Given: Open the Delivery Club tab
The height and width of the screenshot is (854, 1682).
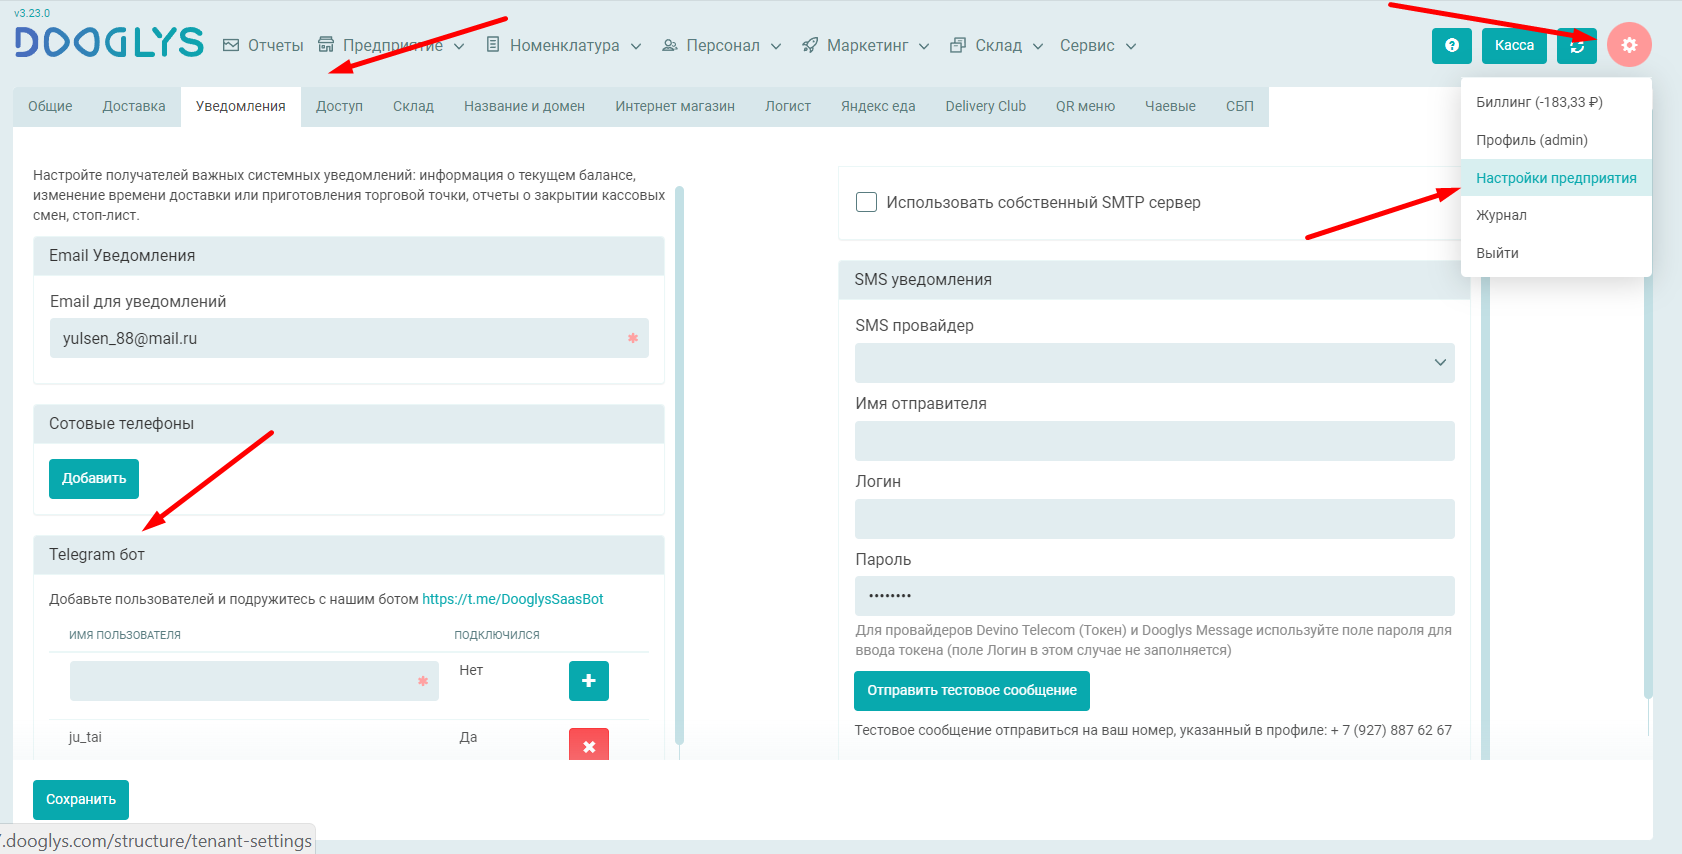Looking at the screenshot, I should click(986, 106).
